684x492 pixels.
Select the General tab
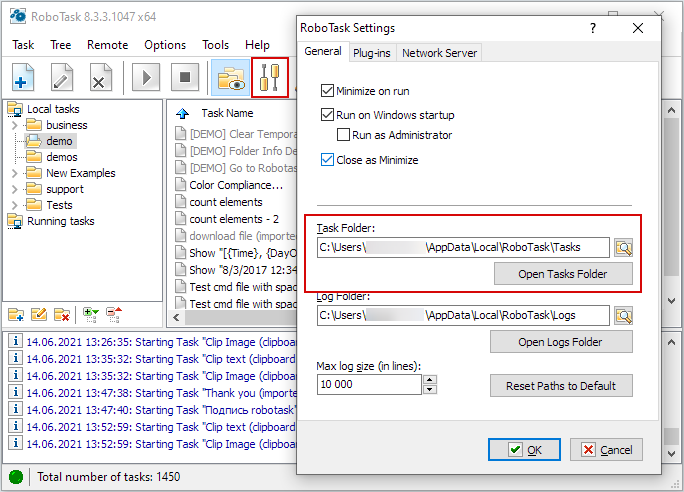[323, 51]
